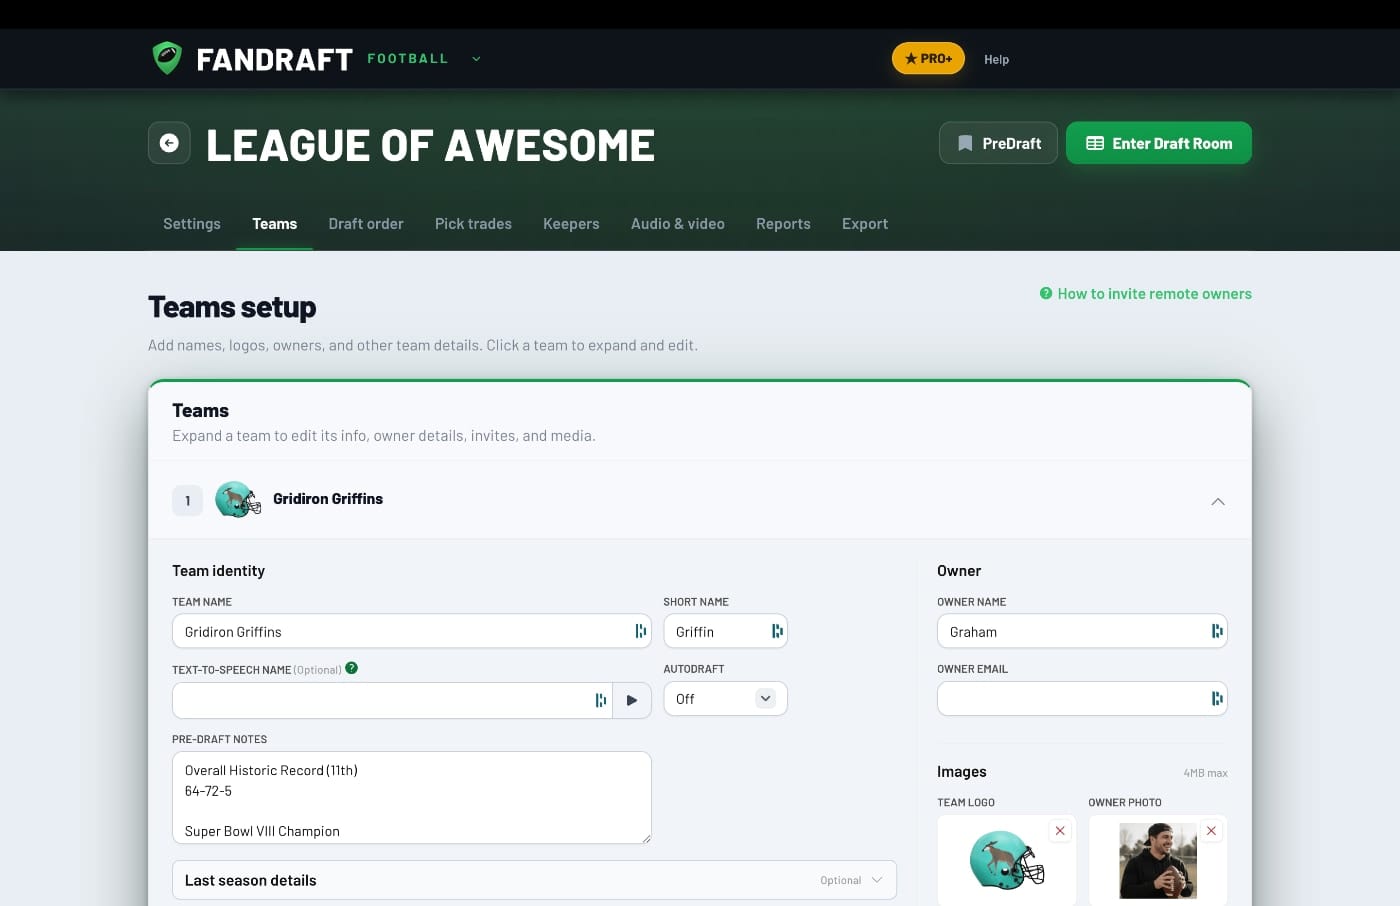Click the Gridiron Griffins team name heading
Viewport: 1400px width, 906px height.
point(328,499)
